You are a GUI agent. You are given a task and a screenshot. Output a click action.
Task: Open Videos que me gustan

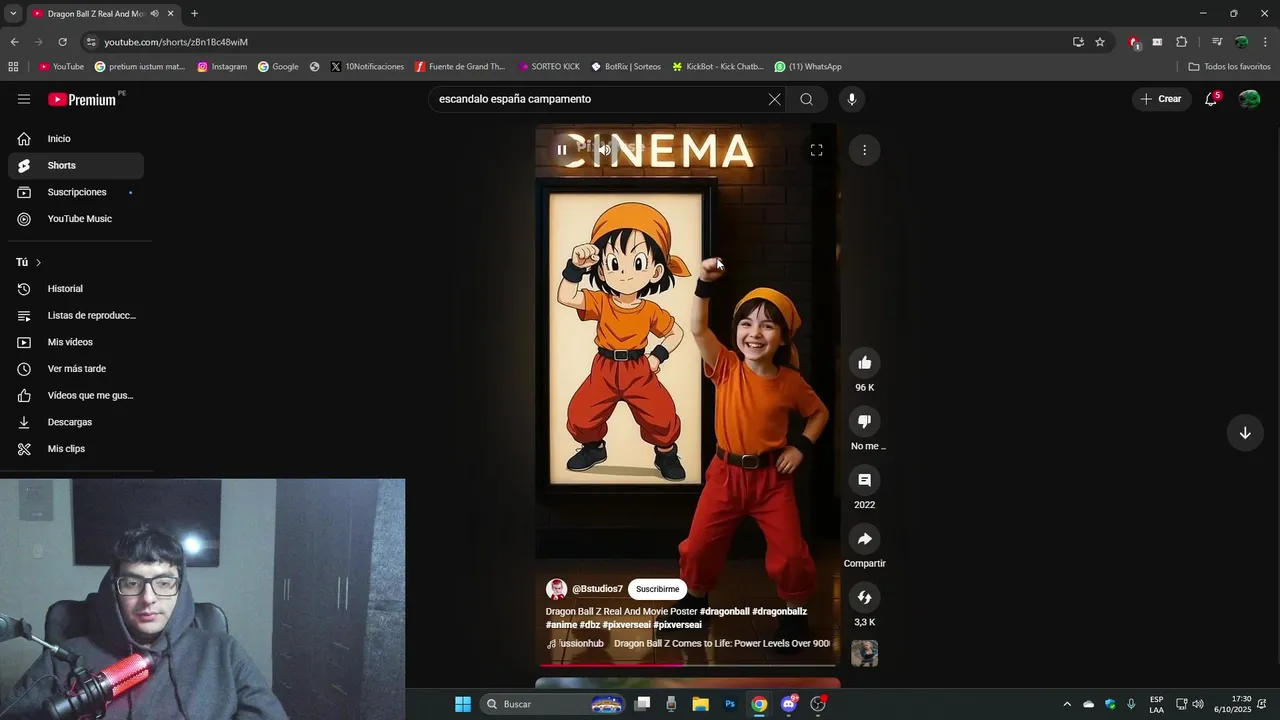76,396
